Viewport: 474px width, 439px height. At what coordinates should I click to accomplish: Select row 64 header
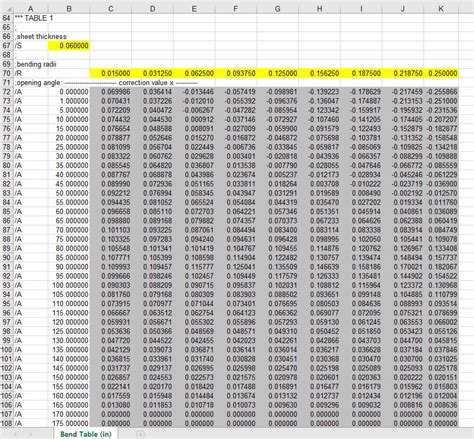(x=7, y=18)
